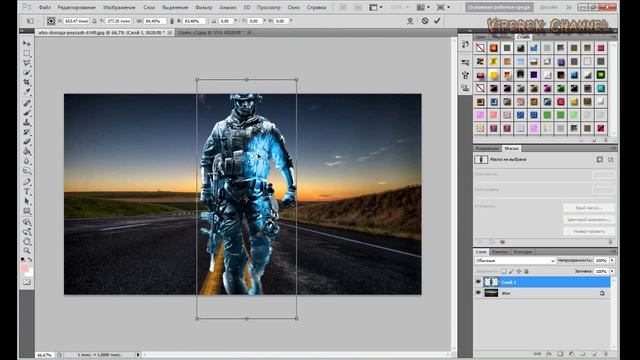Screen dimensions: 640x360
Task: Select the Path Selection tool
Action: point(27,201)
